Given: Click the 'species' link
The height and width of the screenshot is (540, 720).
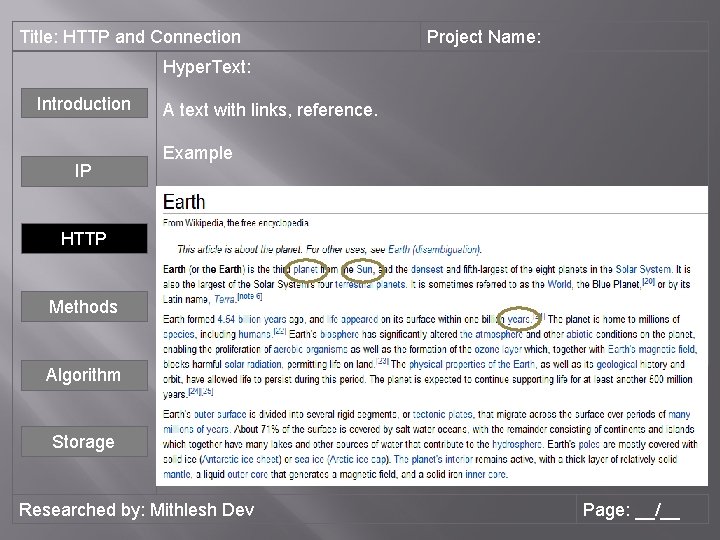Looking at the screenshot, I should pyautogui.click(x=179, y=334).
